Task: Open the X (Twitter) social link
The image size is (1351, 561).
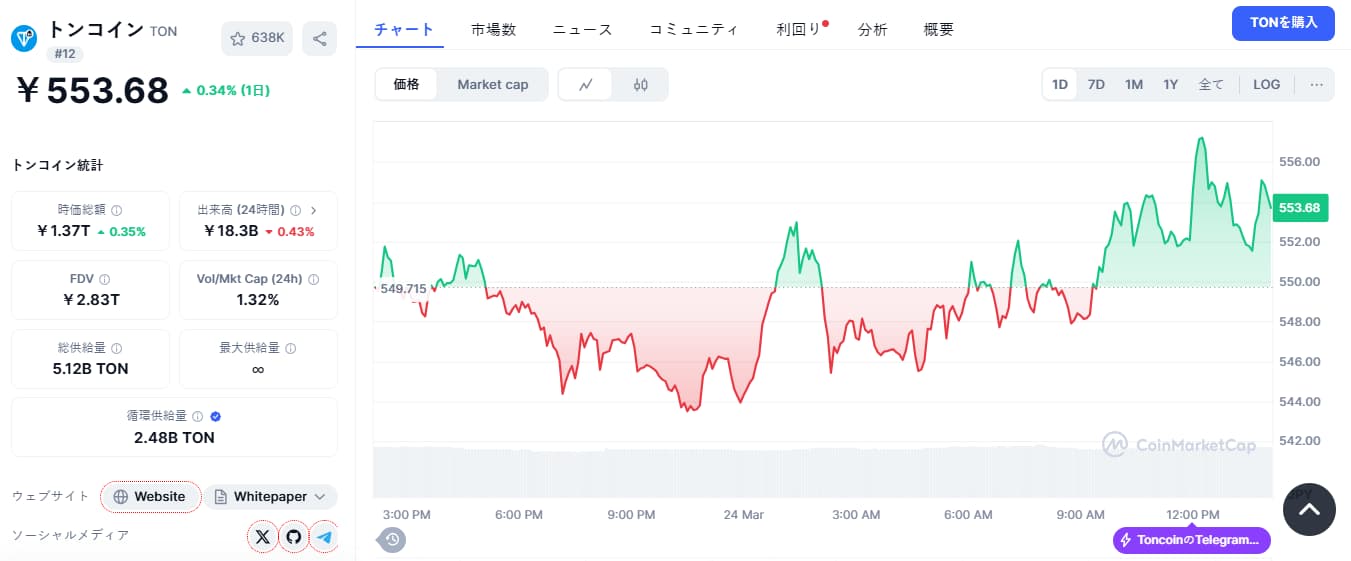Action: 262,537
